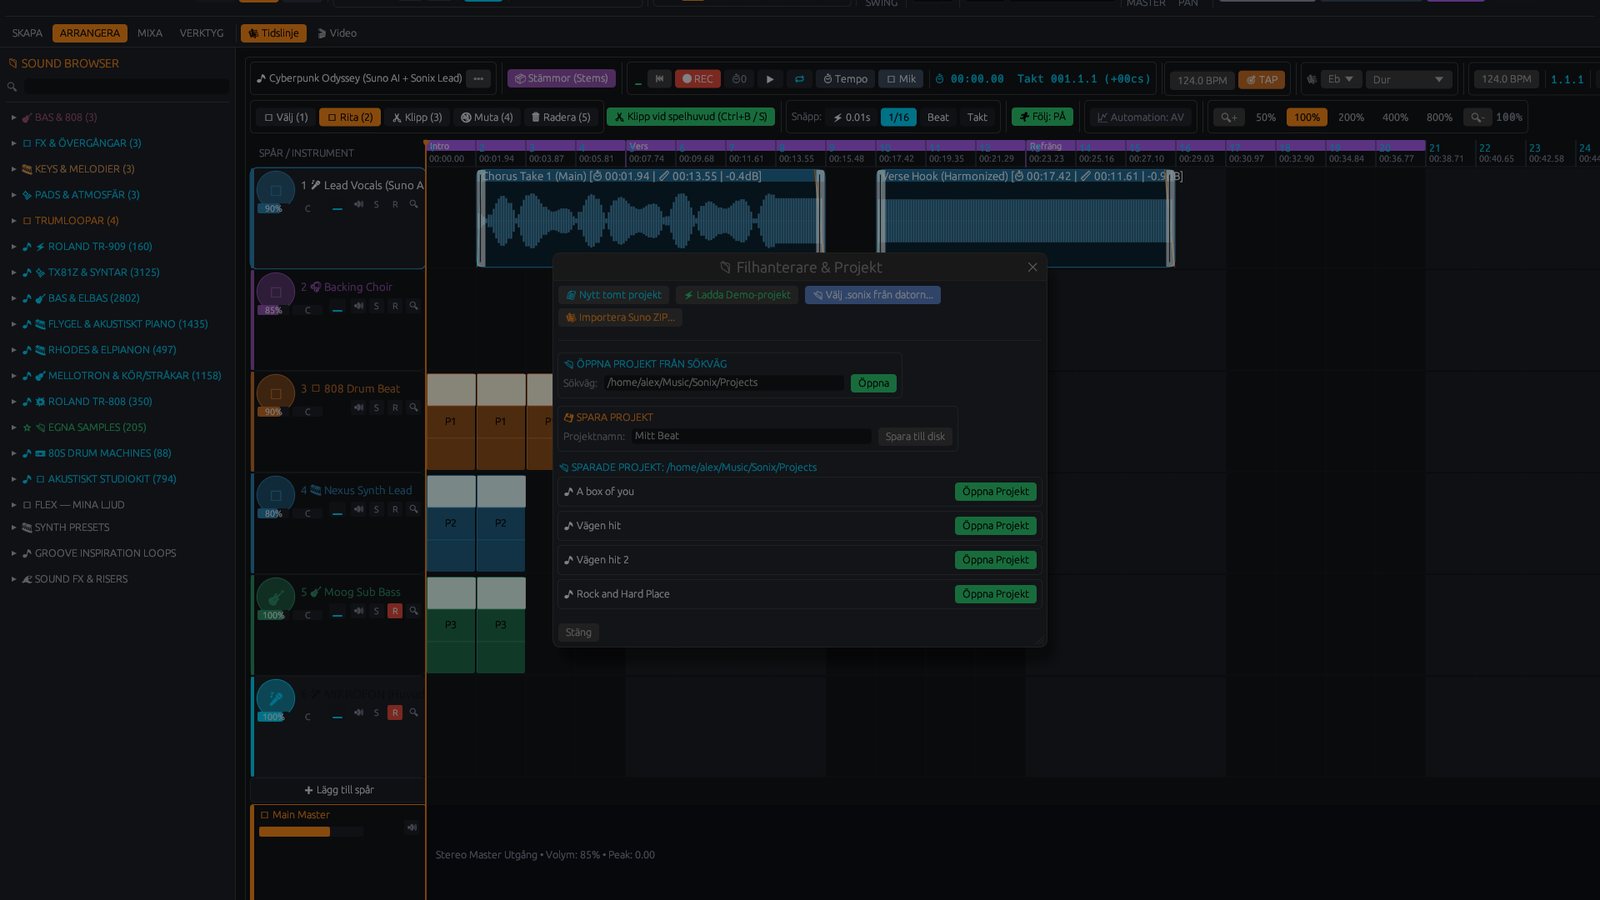Switch to the Video view tab
1600x900 pixels.
tap(337, 33)
